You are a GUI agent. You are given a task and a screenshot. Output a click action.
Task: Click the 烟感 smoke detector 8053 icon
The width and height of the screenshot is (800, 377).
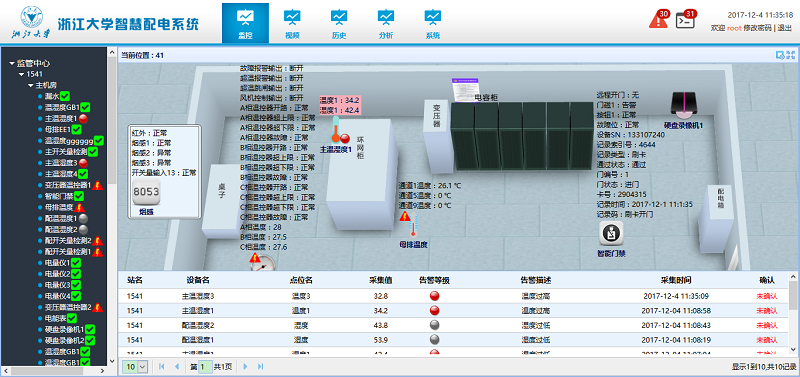point(146,193)
